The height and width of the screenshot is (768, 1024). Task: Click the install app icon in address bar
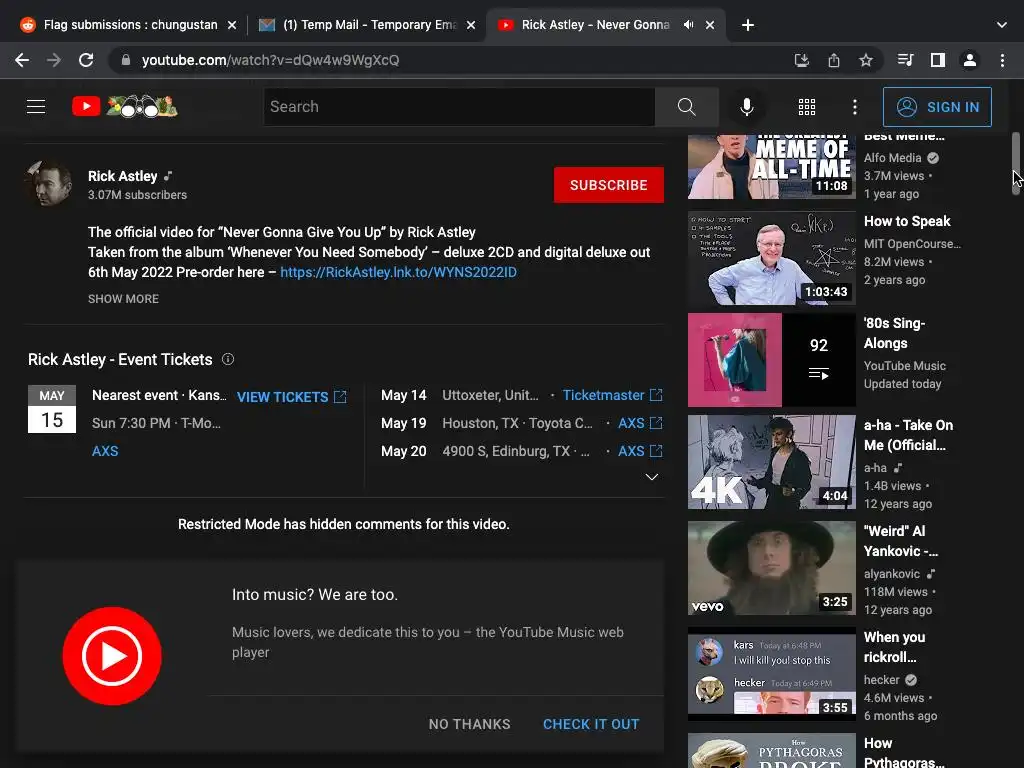[801, 60]
